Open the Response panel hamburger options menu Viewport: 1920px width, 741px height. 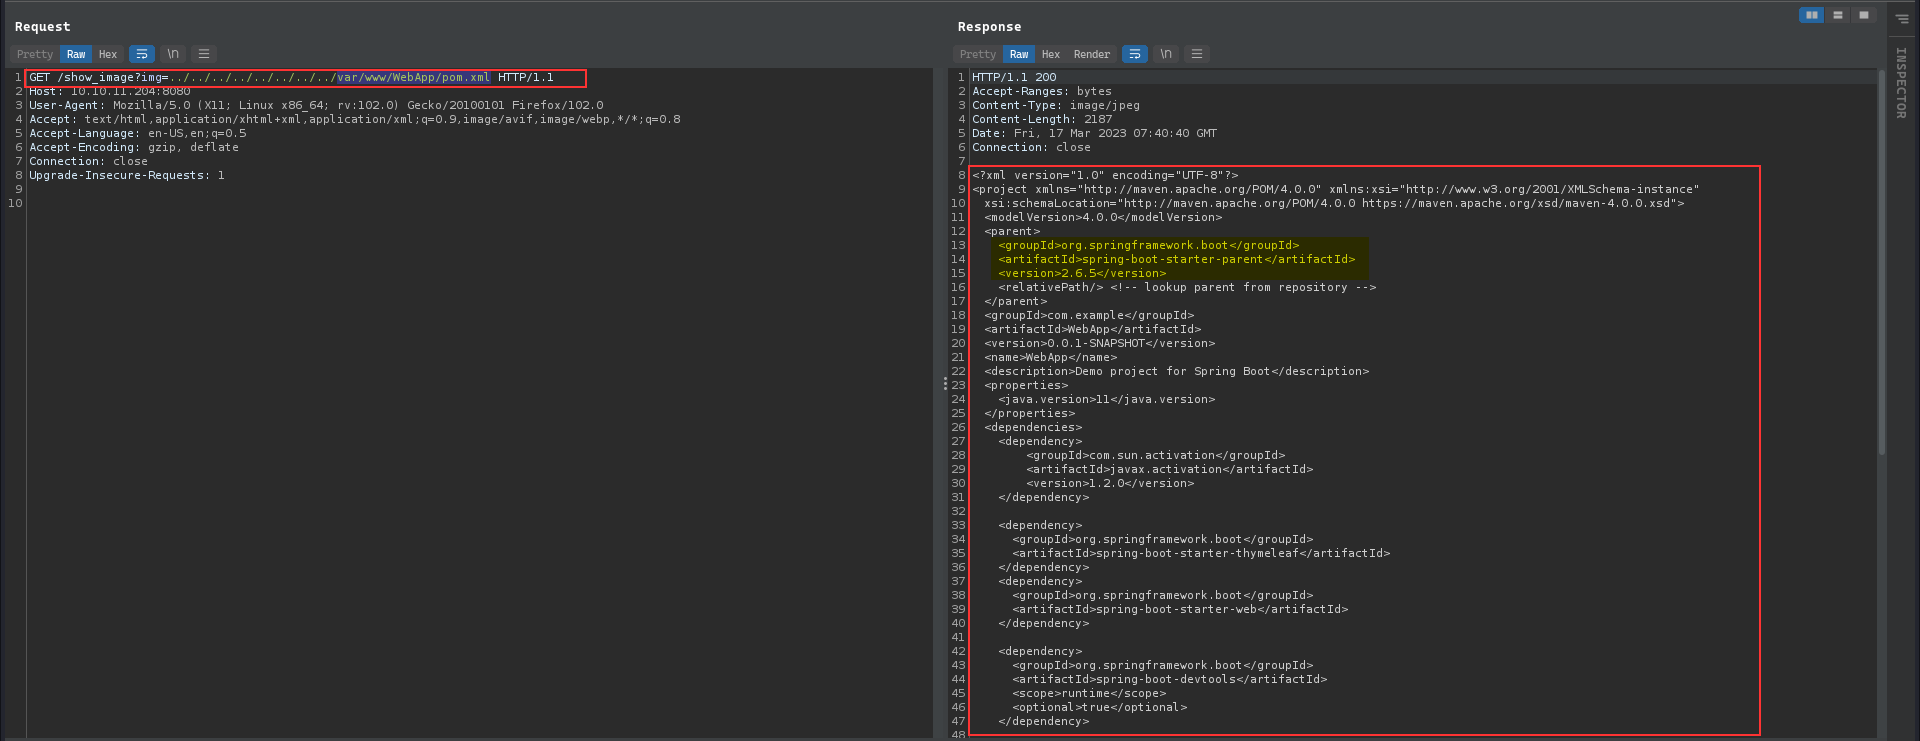[x=1197, y=54]
